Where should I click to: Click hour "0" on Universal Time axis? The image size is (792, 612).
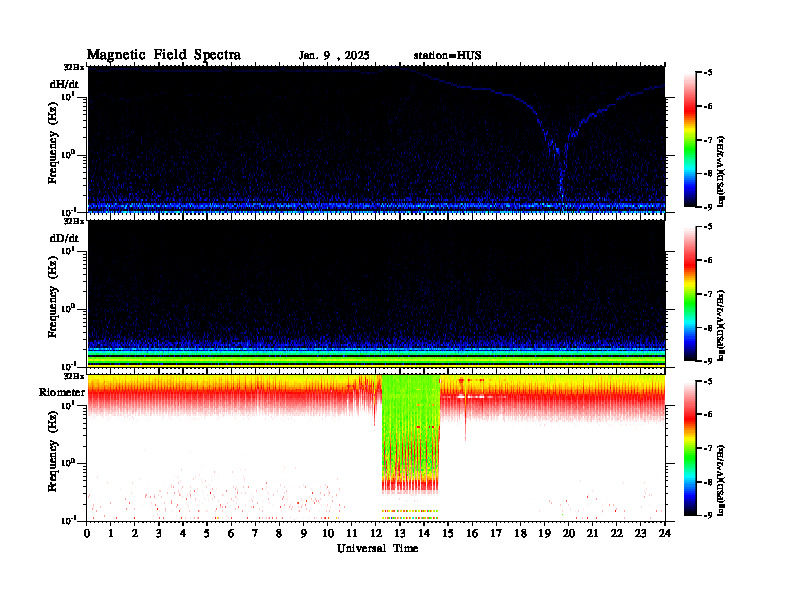tap(87, 533)
